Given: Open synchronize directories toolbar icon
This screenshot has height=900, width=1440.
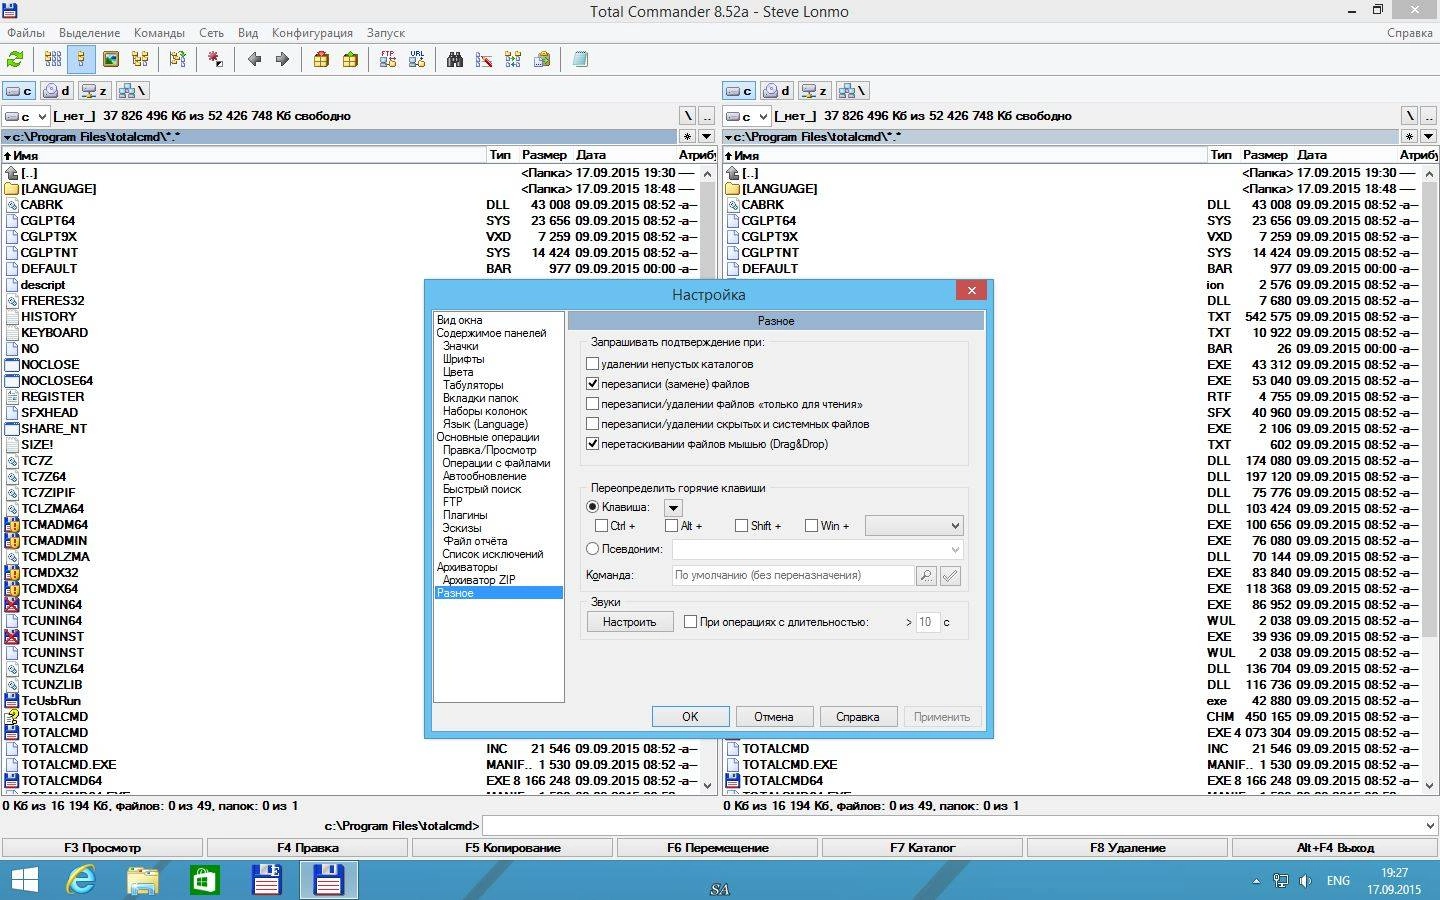Looking at the screenshot, I should tap(513, 60).
